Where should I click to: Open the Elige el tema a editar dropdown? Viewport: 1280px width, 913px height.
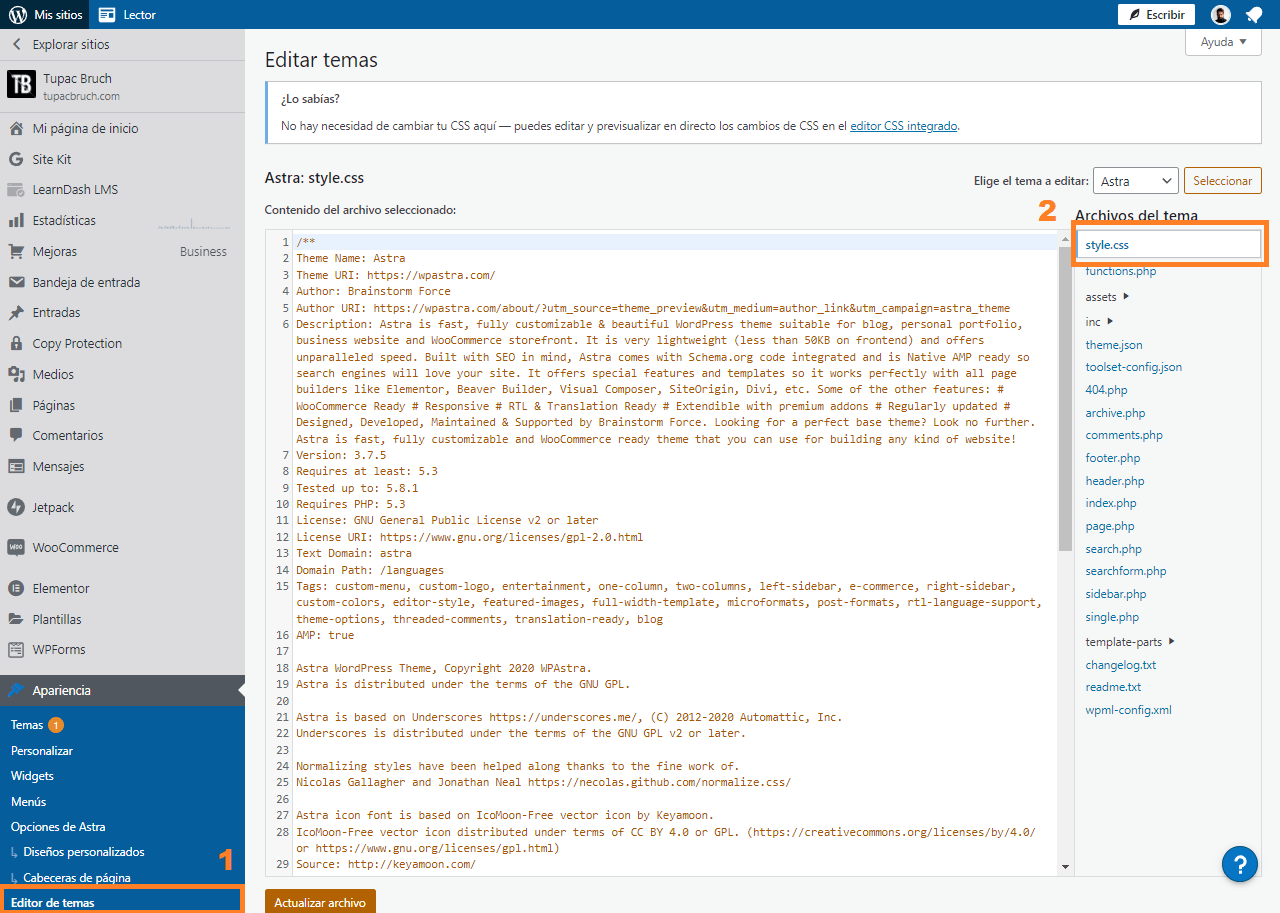pos(1135,180)
